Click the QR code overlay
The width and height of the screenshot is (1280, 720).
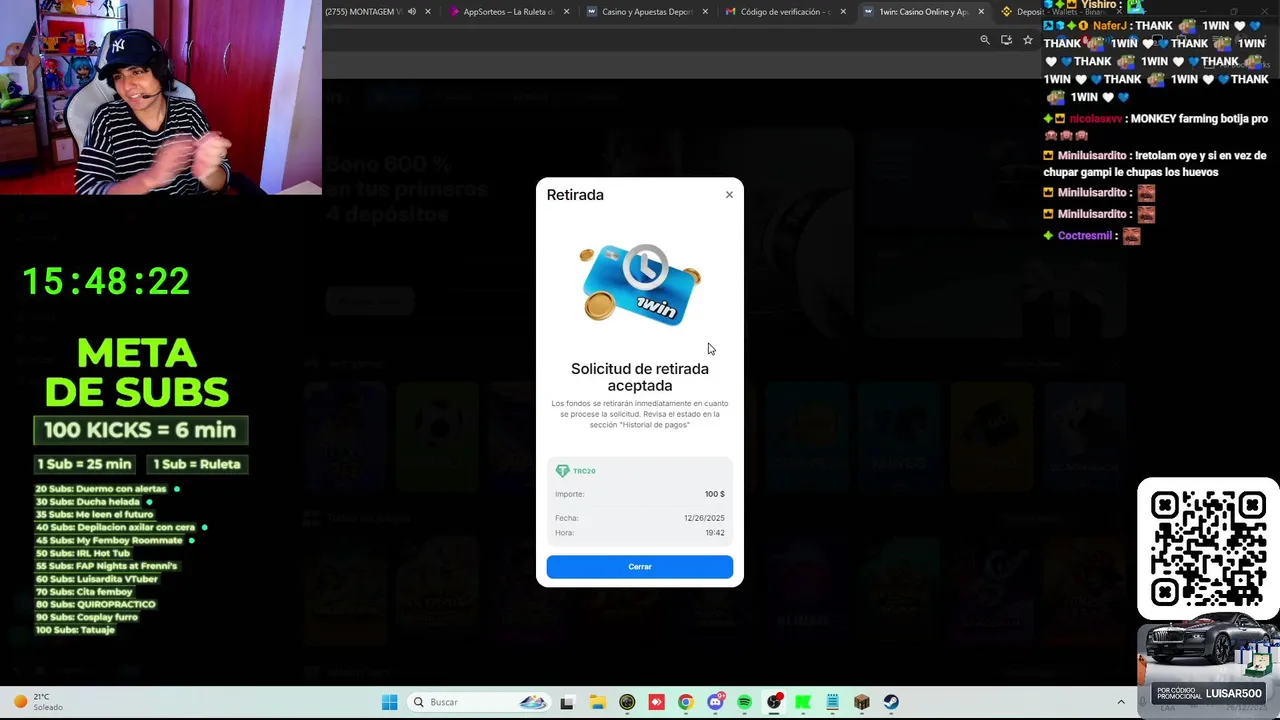point(1208,549)
